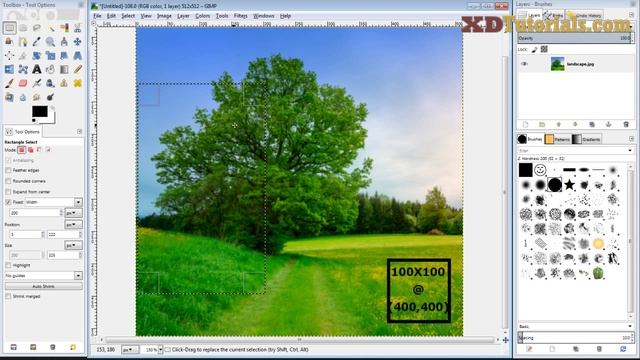The width and height of the screenshot is (640, 360).
Task: Select the Ellipse Select tool
Action: 23,28
